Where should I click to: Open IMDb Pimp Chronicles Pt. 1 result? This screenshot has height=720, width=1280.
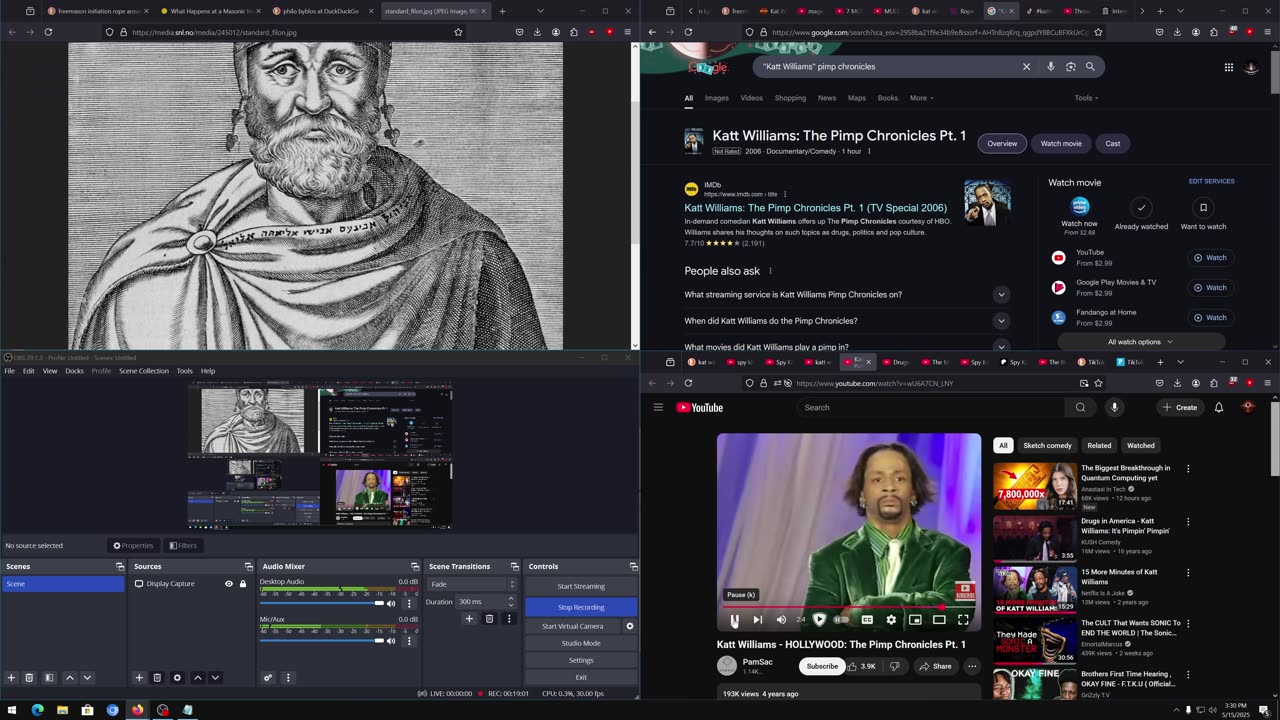815,208
